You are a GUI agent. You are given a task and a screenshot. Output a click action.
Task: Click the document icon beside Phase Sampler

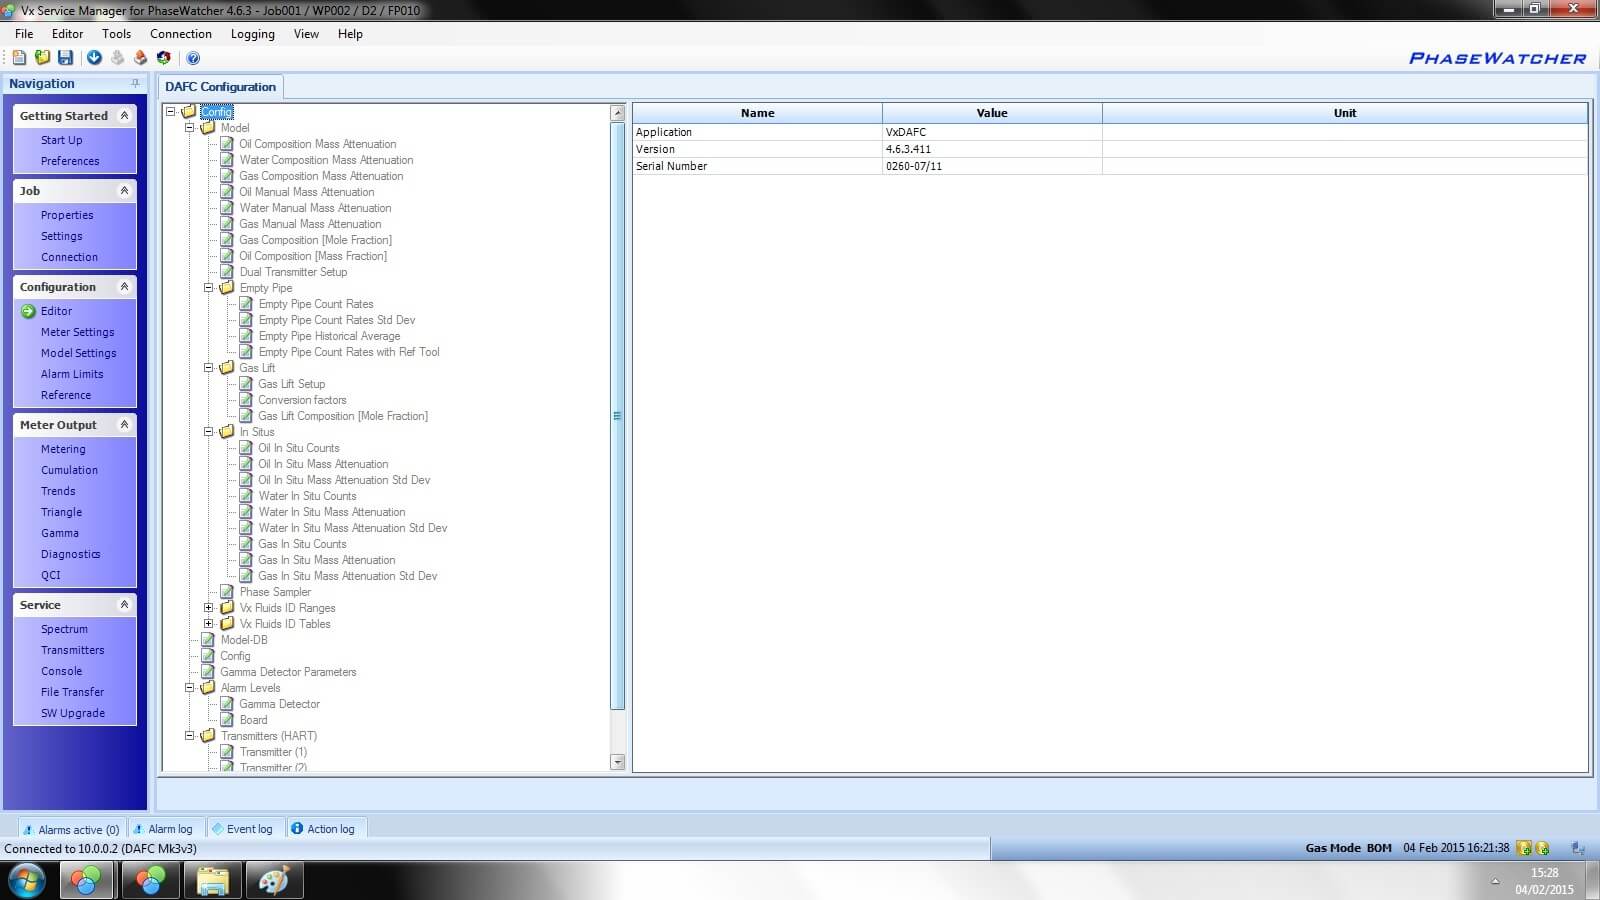(227, 592)
